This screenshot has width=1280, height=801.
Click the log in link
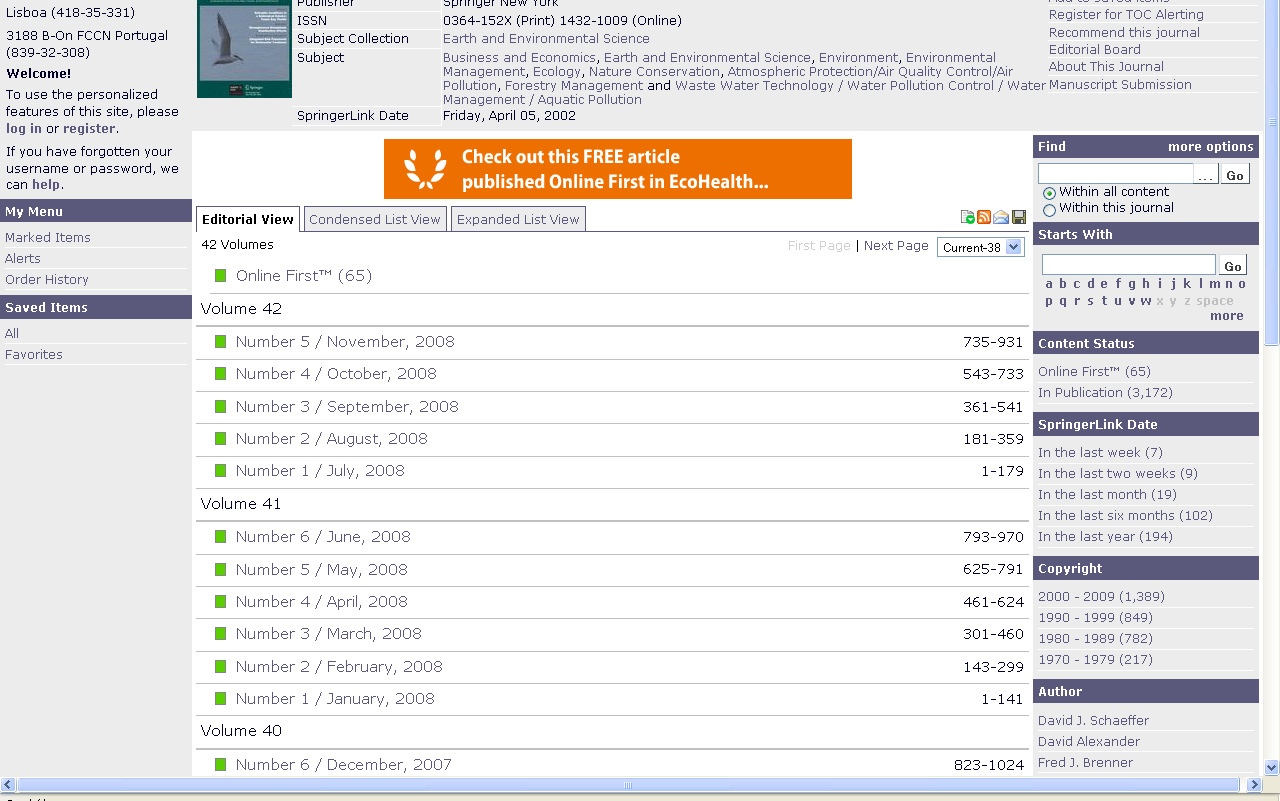[24, 128]
